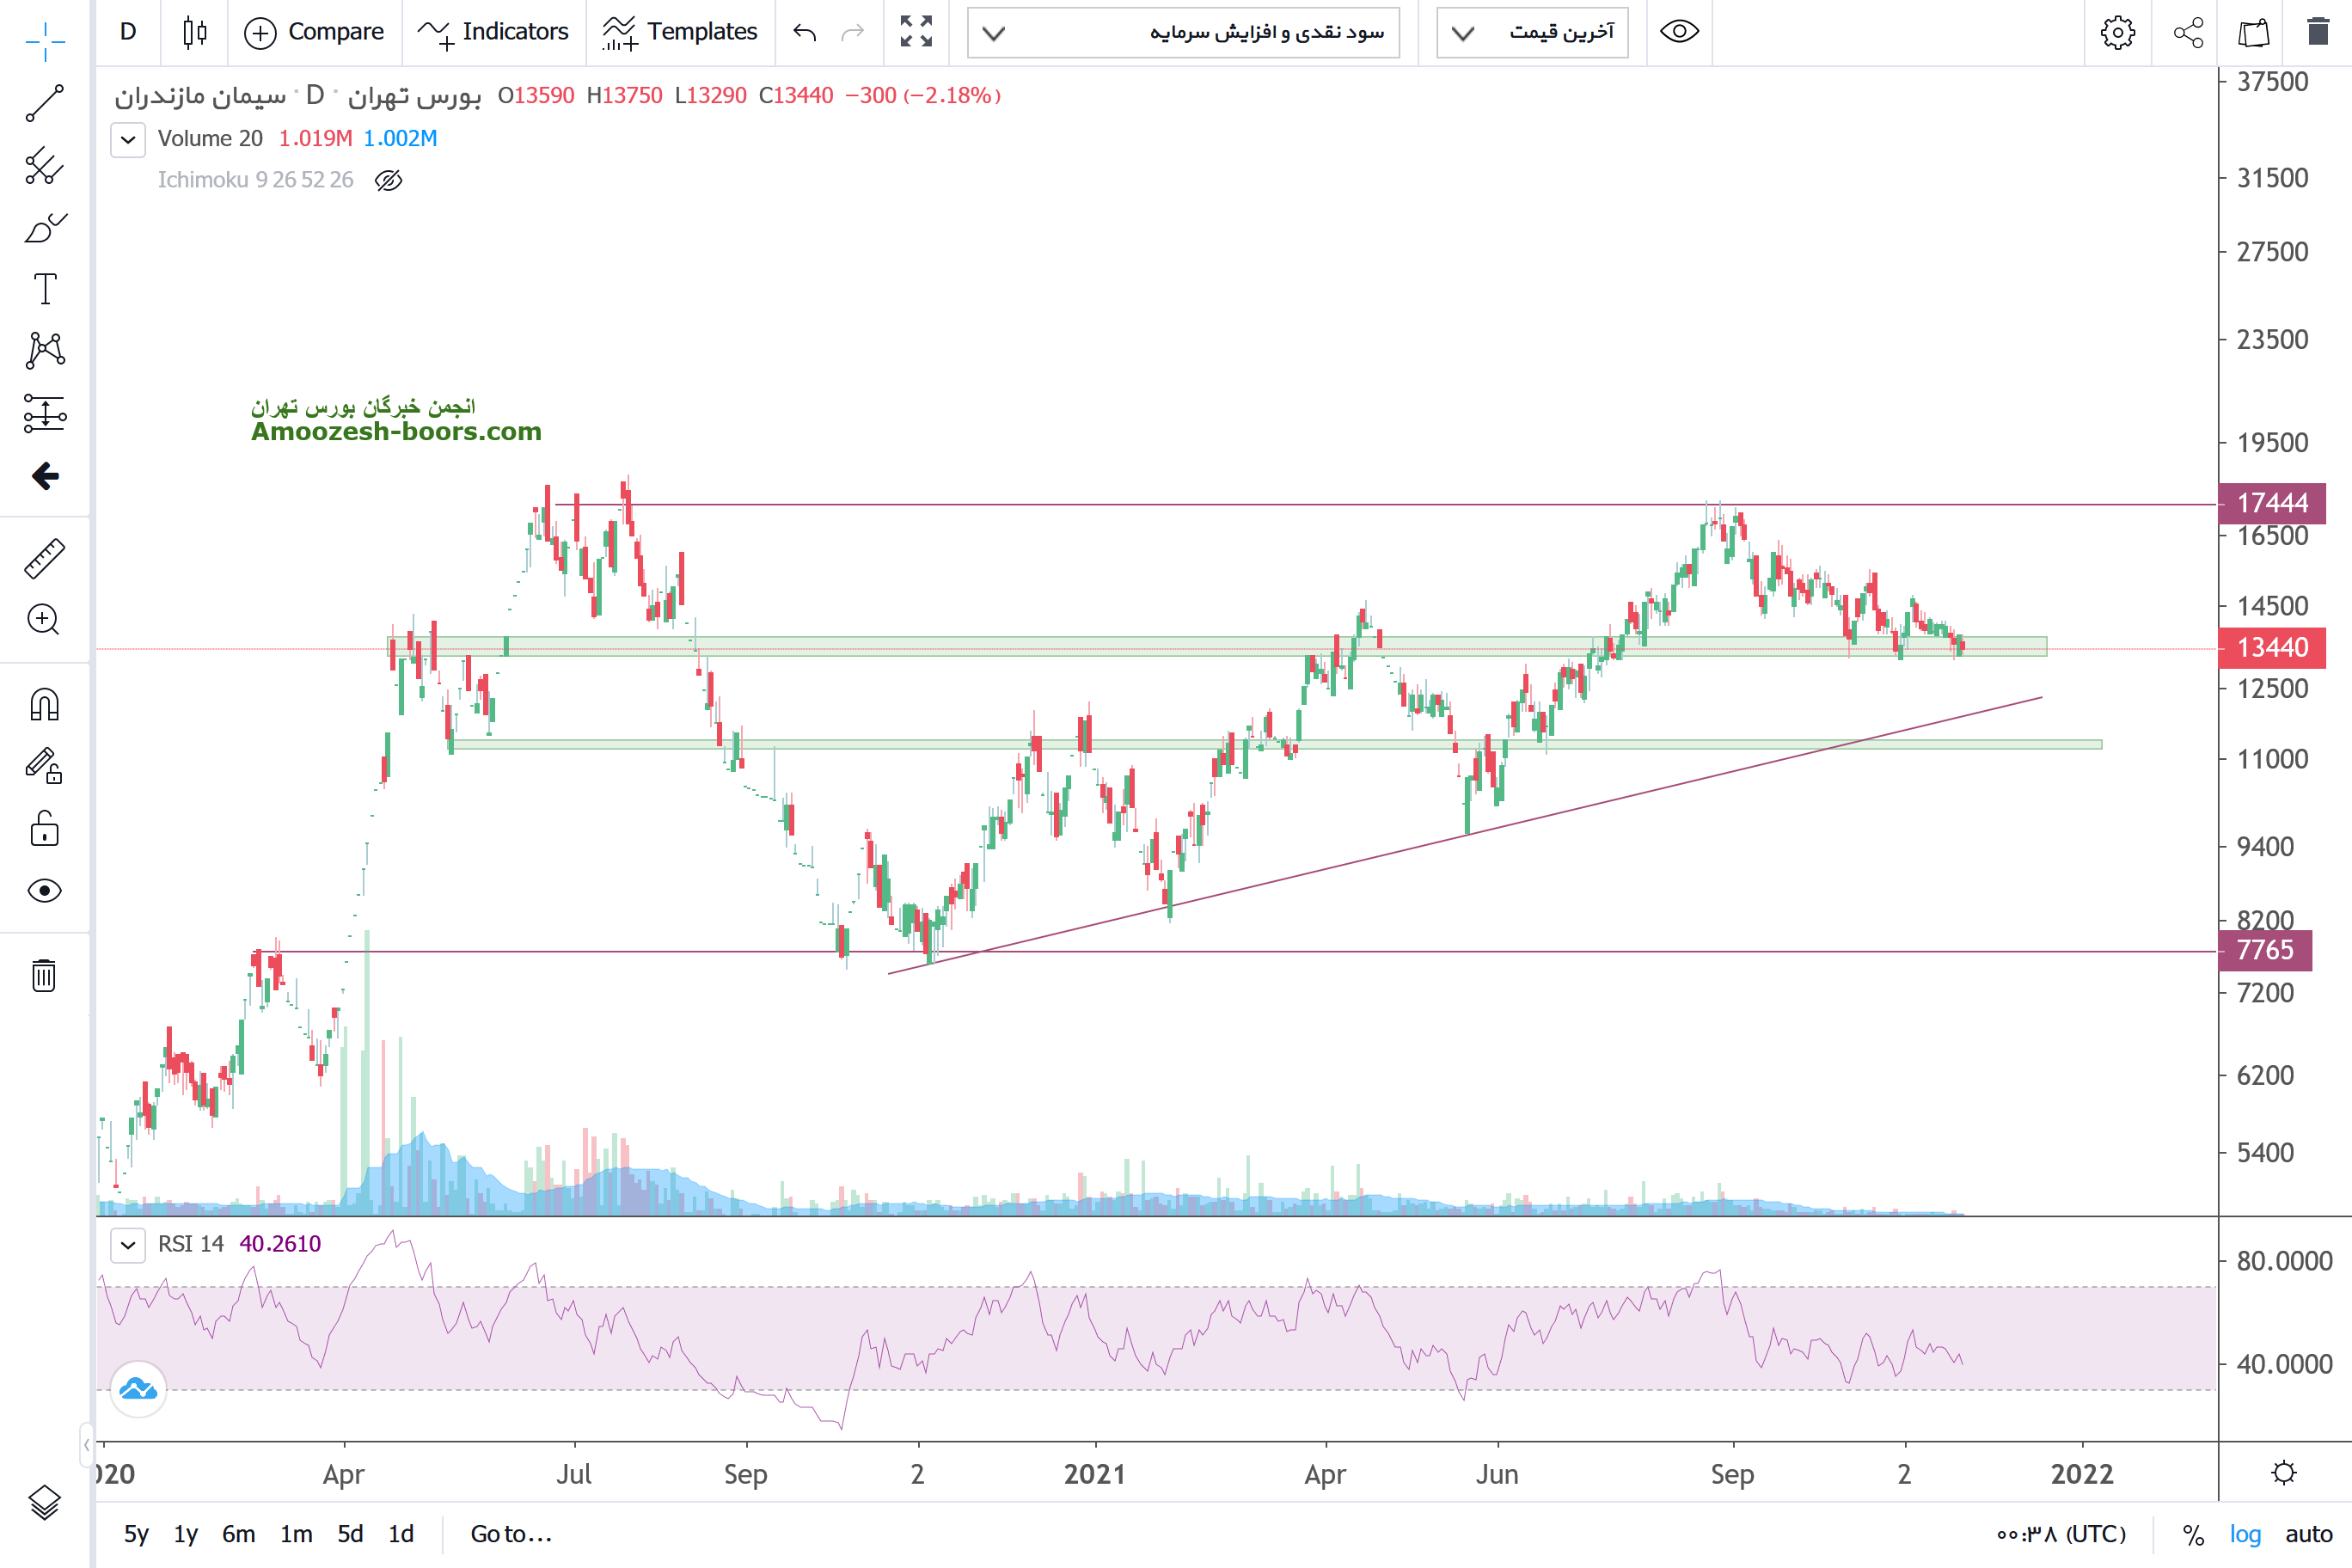Open the ruler measure tool
This screenshot has width=2352, height=1568.
44,559
